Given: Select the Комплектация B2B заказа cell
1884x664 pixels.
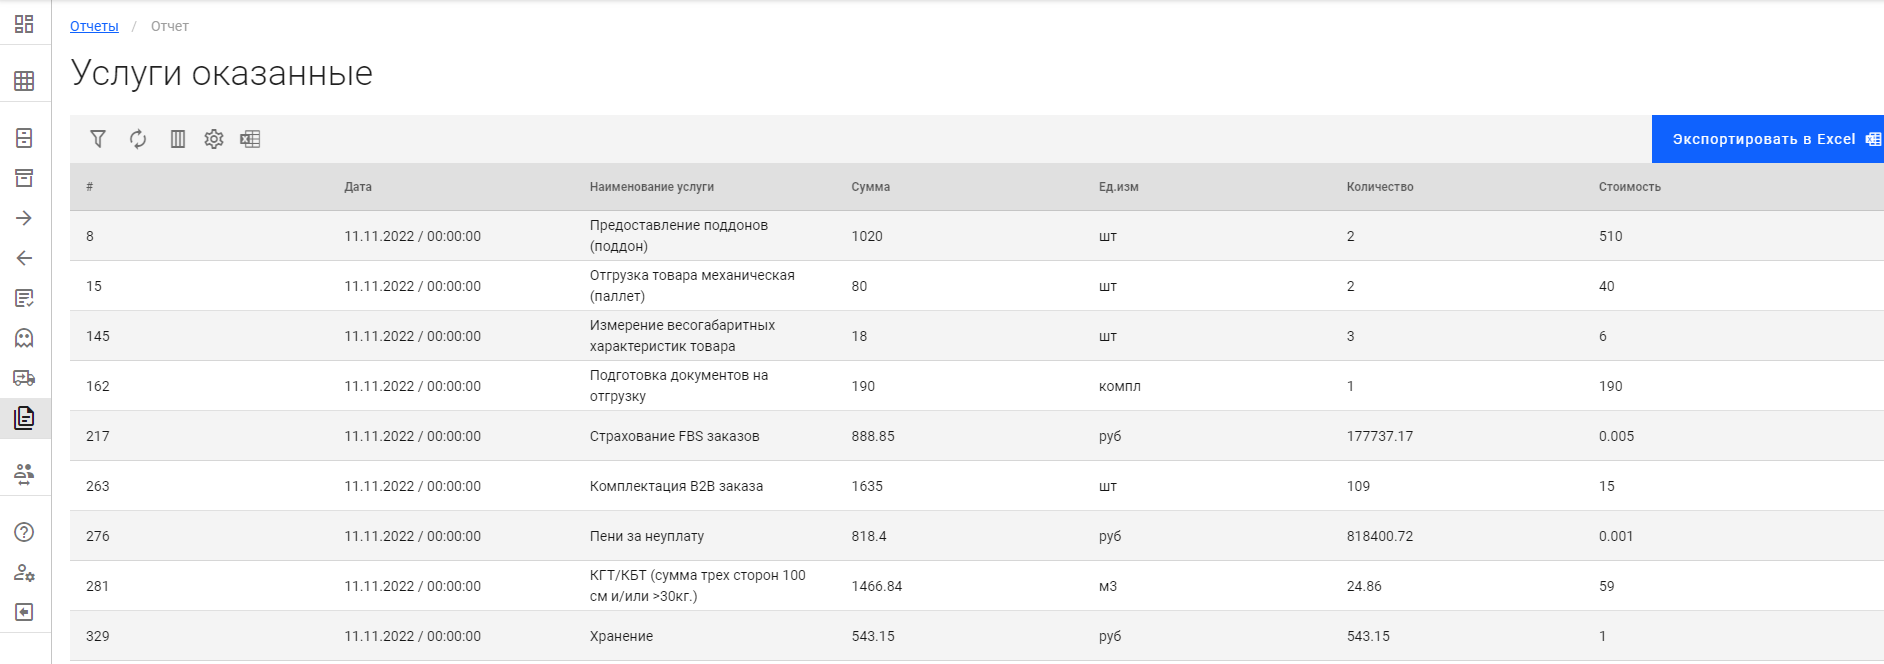Looking at the screenshot, I should tap(676, 486).
